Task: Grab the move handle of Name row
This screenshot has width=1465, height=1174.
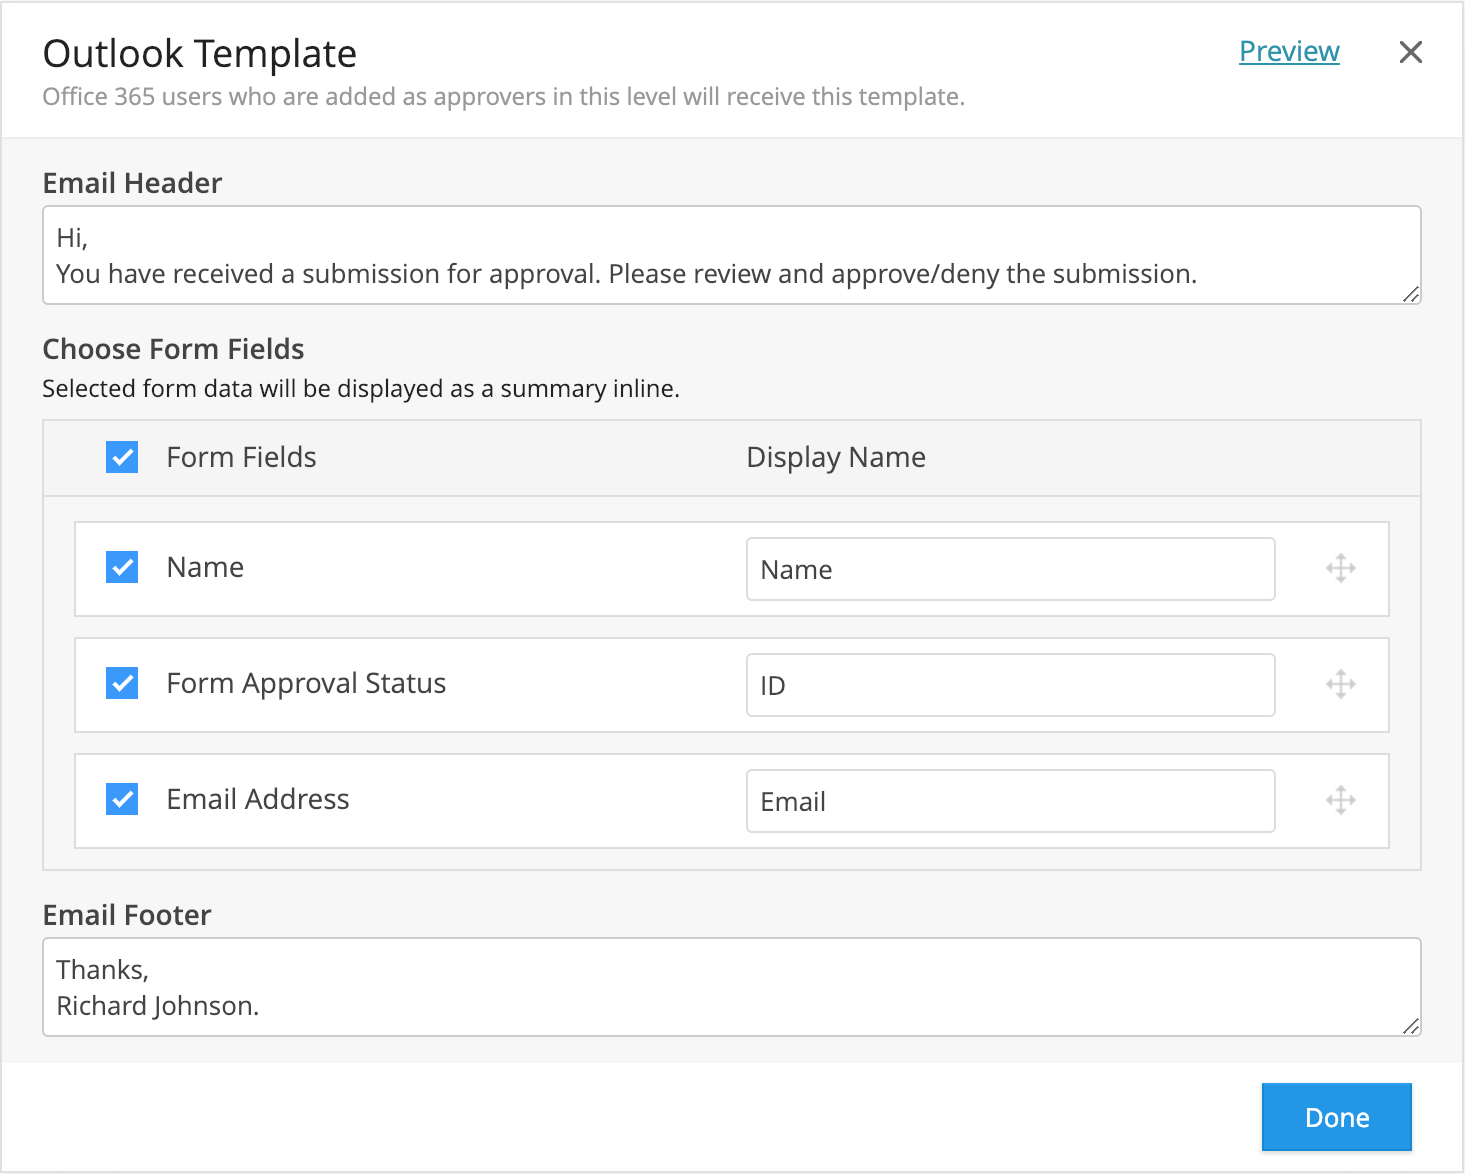Action: pos(1341,569)
